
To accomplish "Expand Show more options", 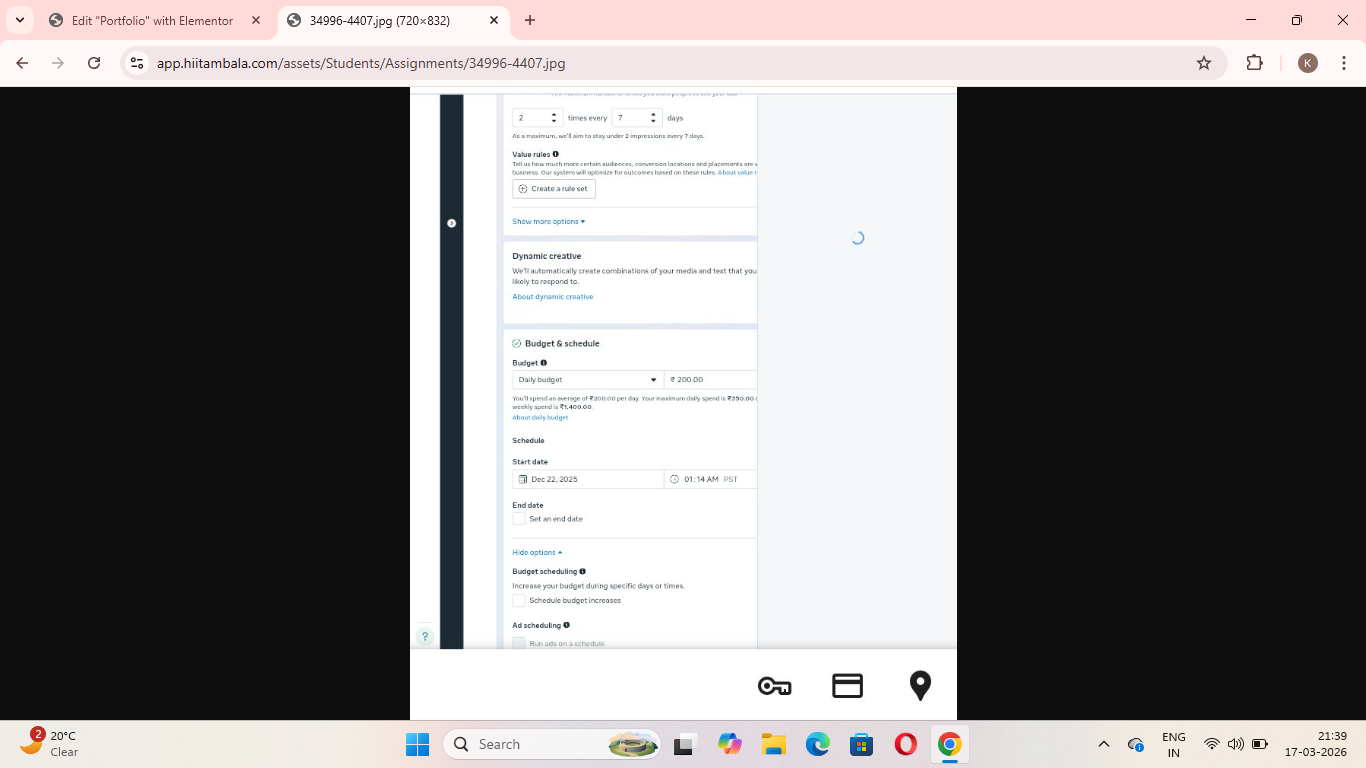I will click(548, 221).
